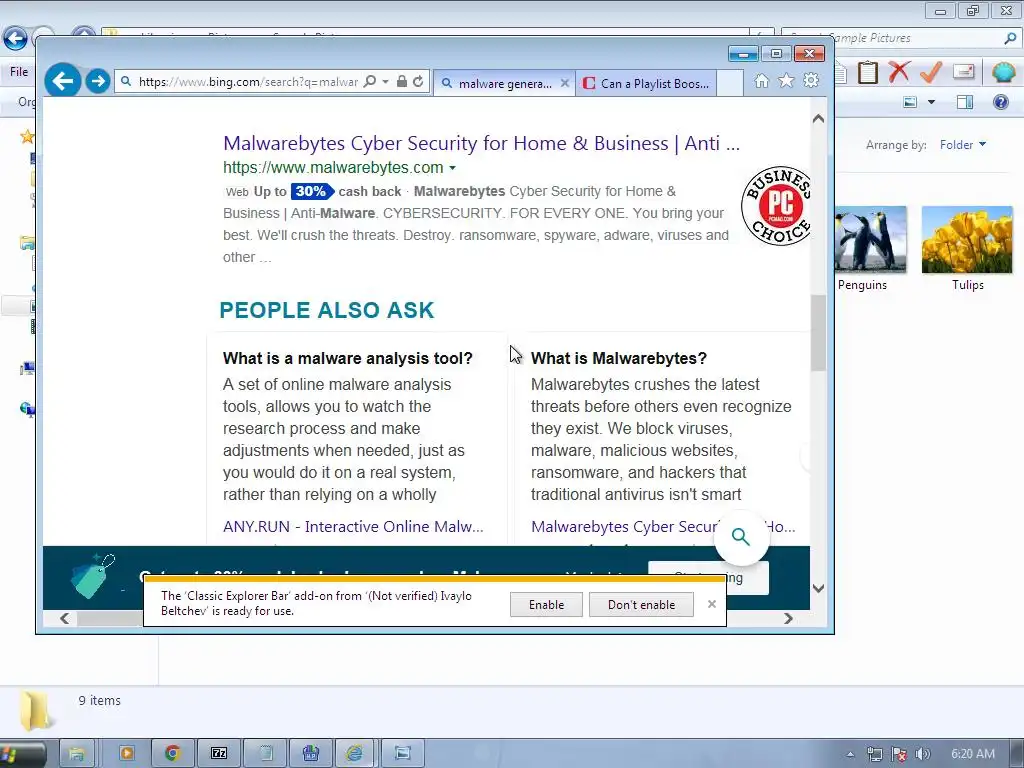
Task: Click the Sample Pictures search box
Action: pyautogui.click(x=901, y=39)
